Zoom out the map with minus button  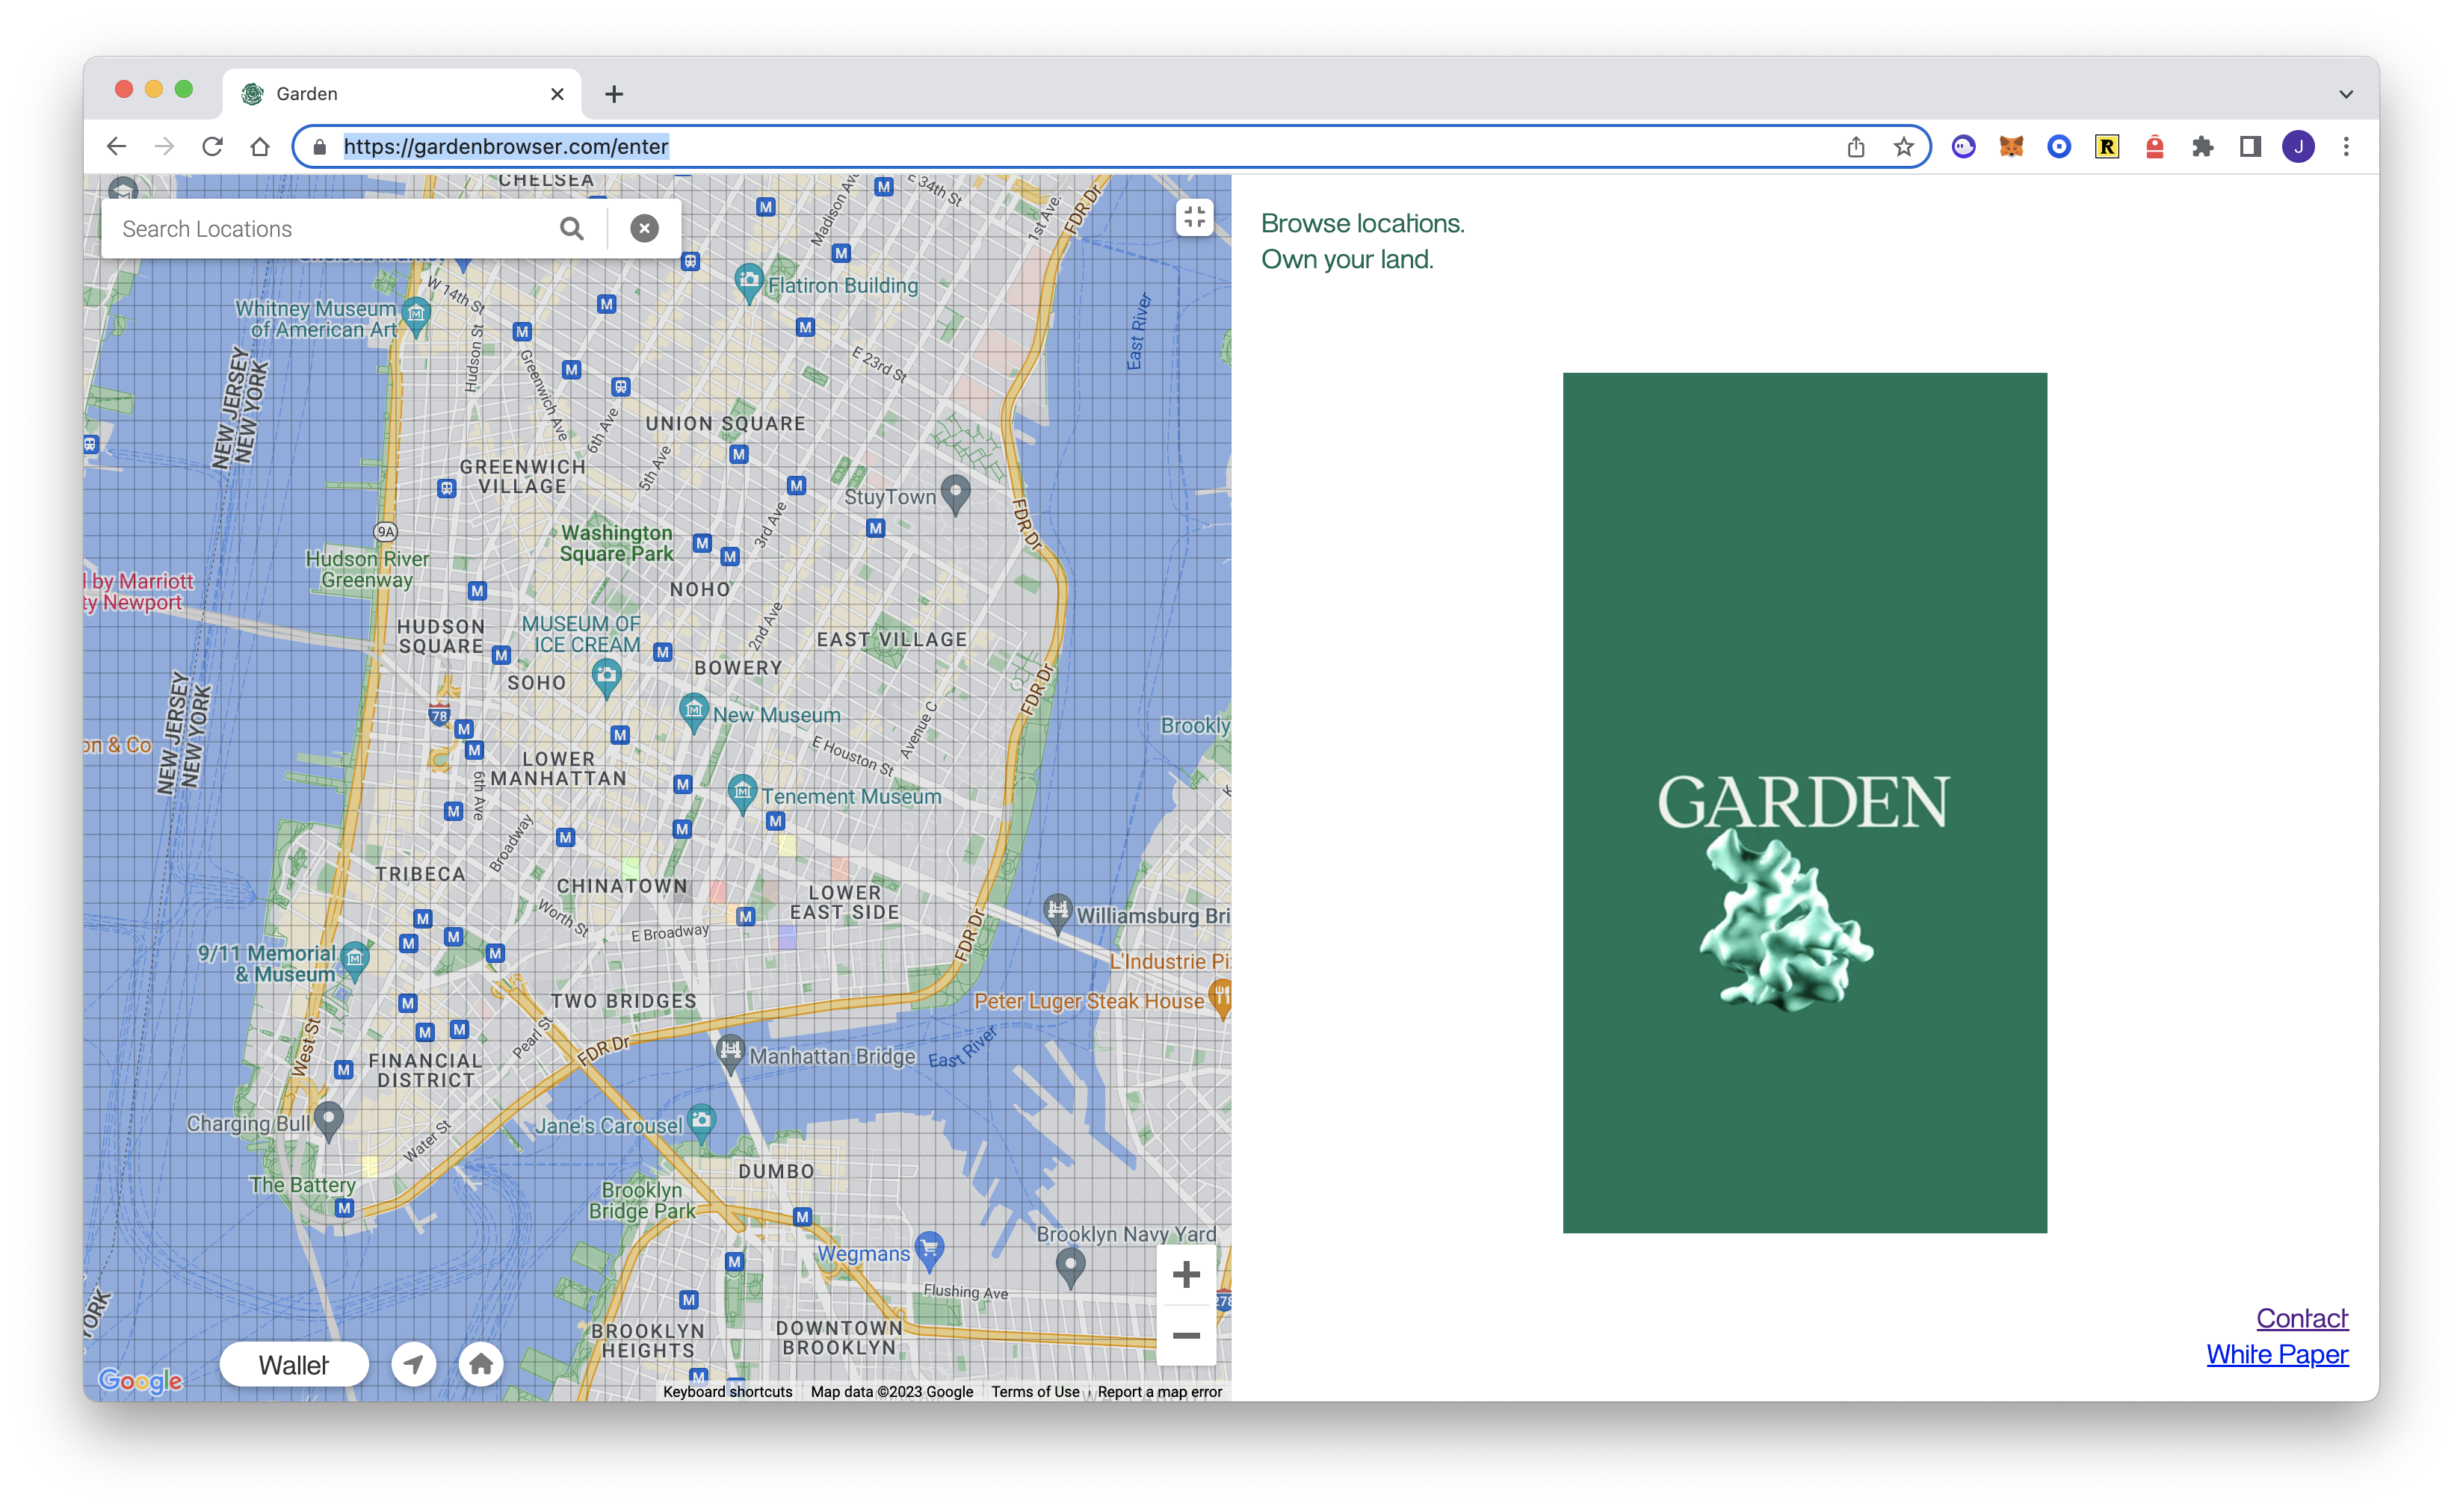[1186, 1336]
